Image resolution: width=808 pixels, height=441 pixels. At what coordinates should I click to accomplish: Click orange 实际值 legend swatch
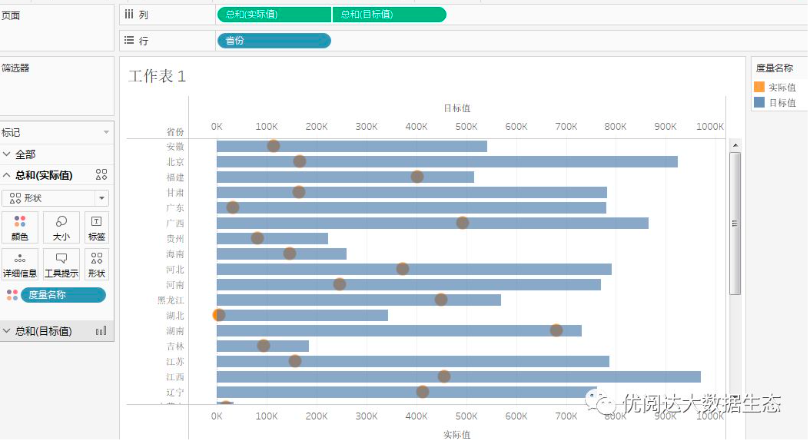759,88
